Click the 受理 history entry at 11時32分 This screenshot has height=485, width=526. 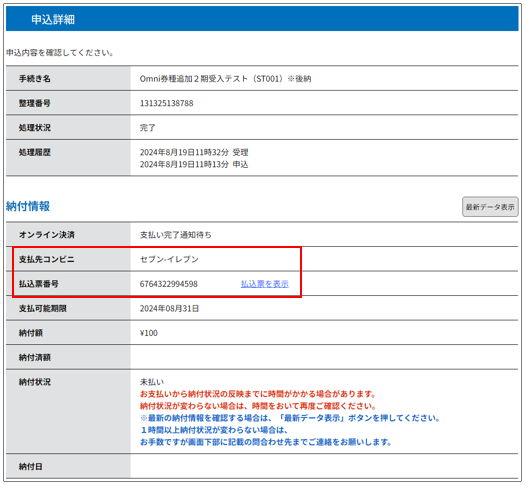tap(194, 152)
